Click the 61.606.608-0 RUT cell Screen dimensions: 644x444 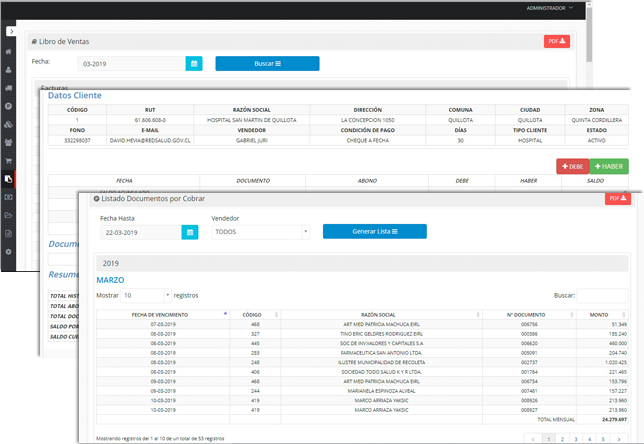[150, 120]
